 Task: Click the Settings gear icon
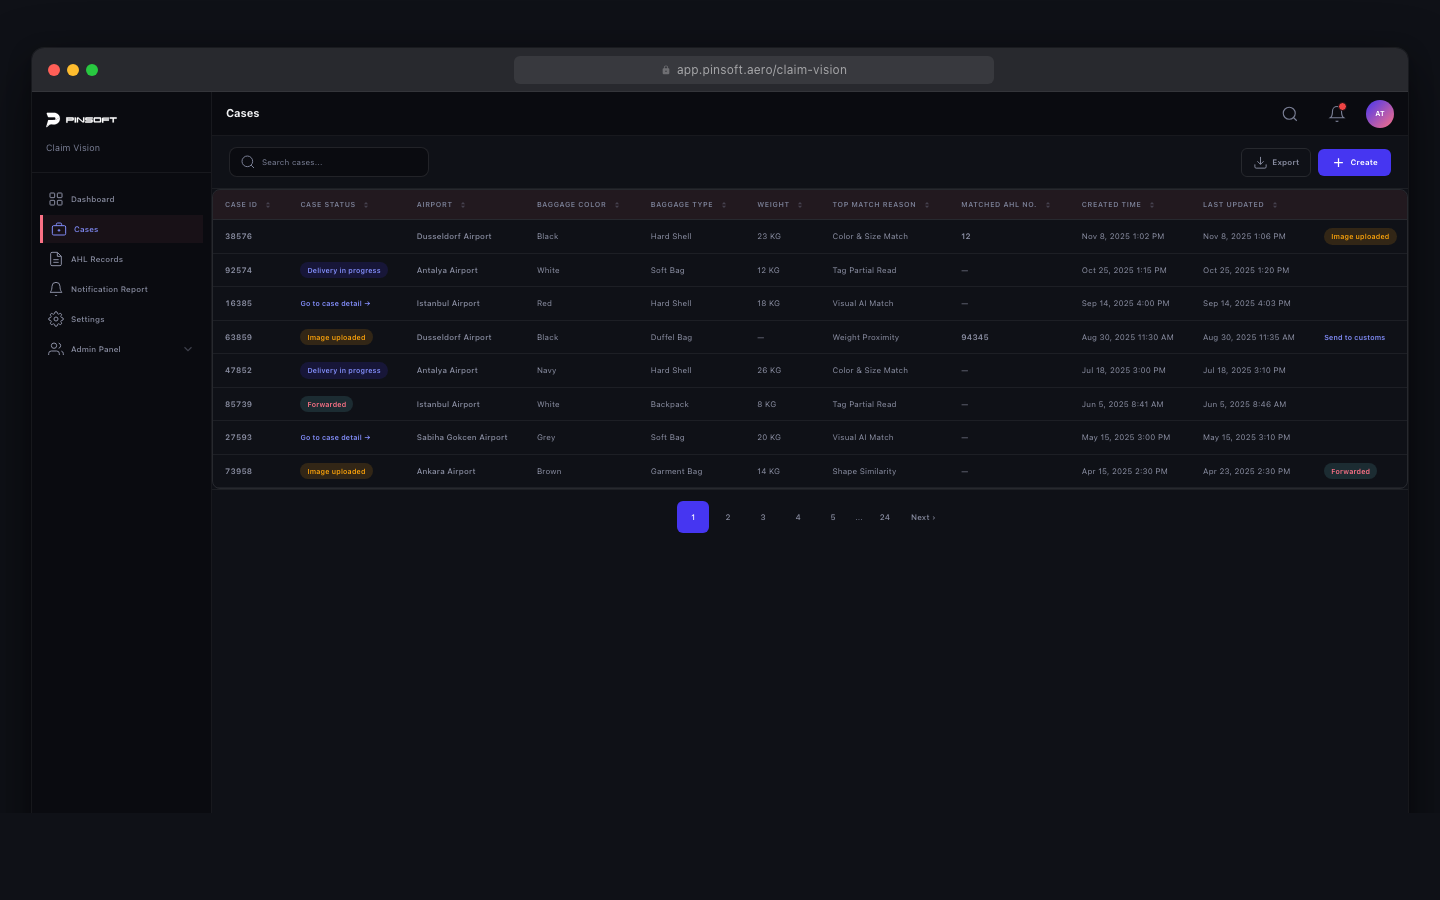tap(56, 319)
